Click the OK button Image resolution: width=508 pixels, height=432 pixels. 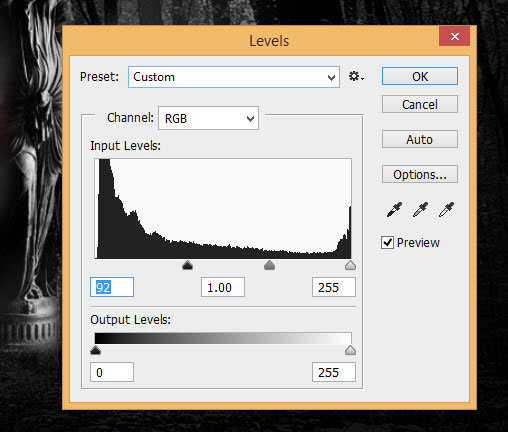[x=420, y=76]
